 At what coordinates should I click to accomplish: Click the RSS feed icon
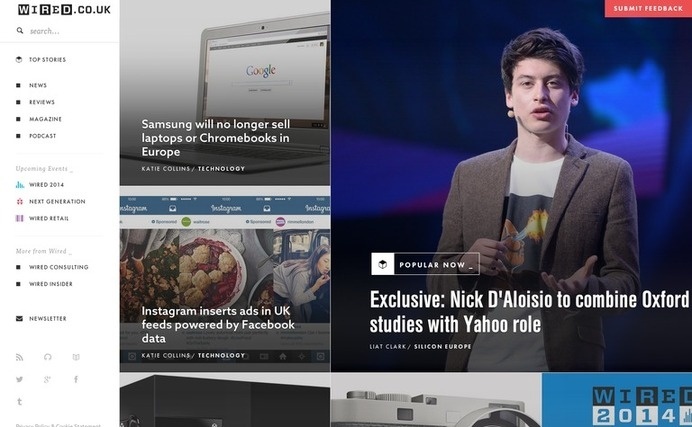point(19,357)
